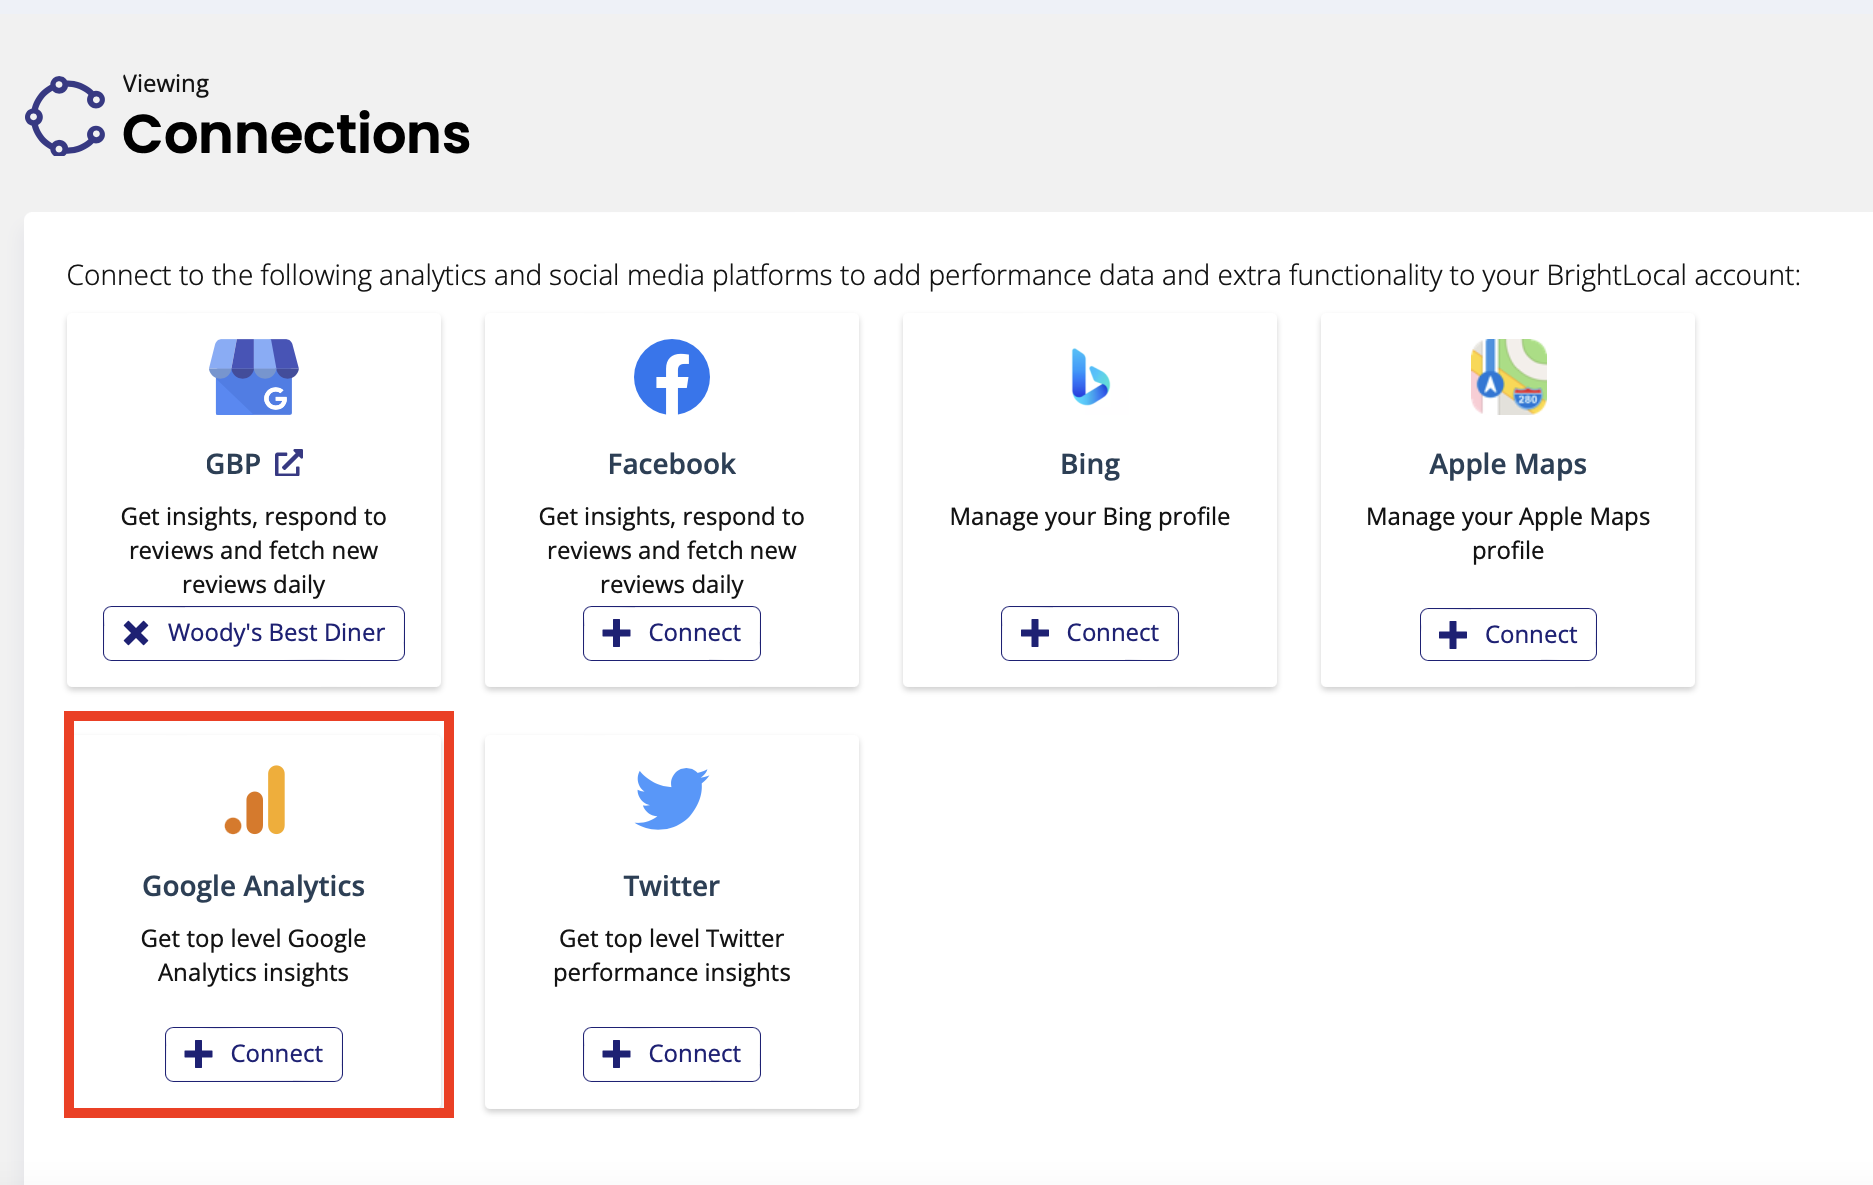This screenshot has height=1185, width=1873.
Task: Connect a Twitter account
Action: click(672, 1054)
